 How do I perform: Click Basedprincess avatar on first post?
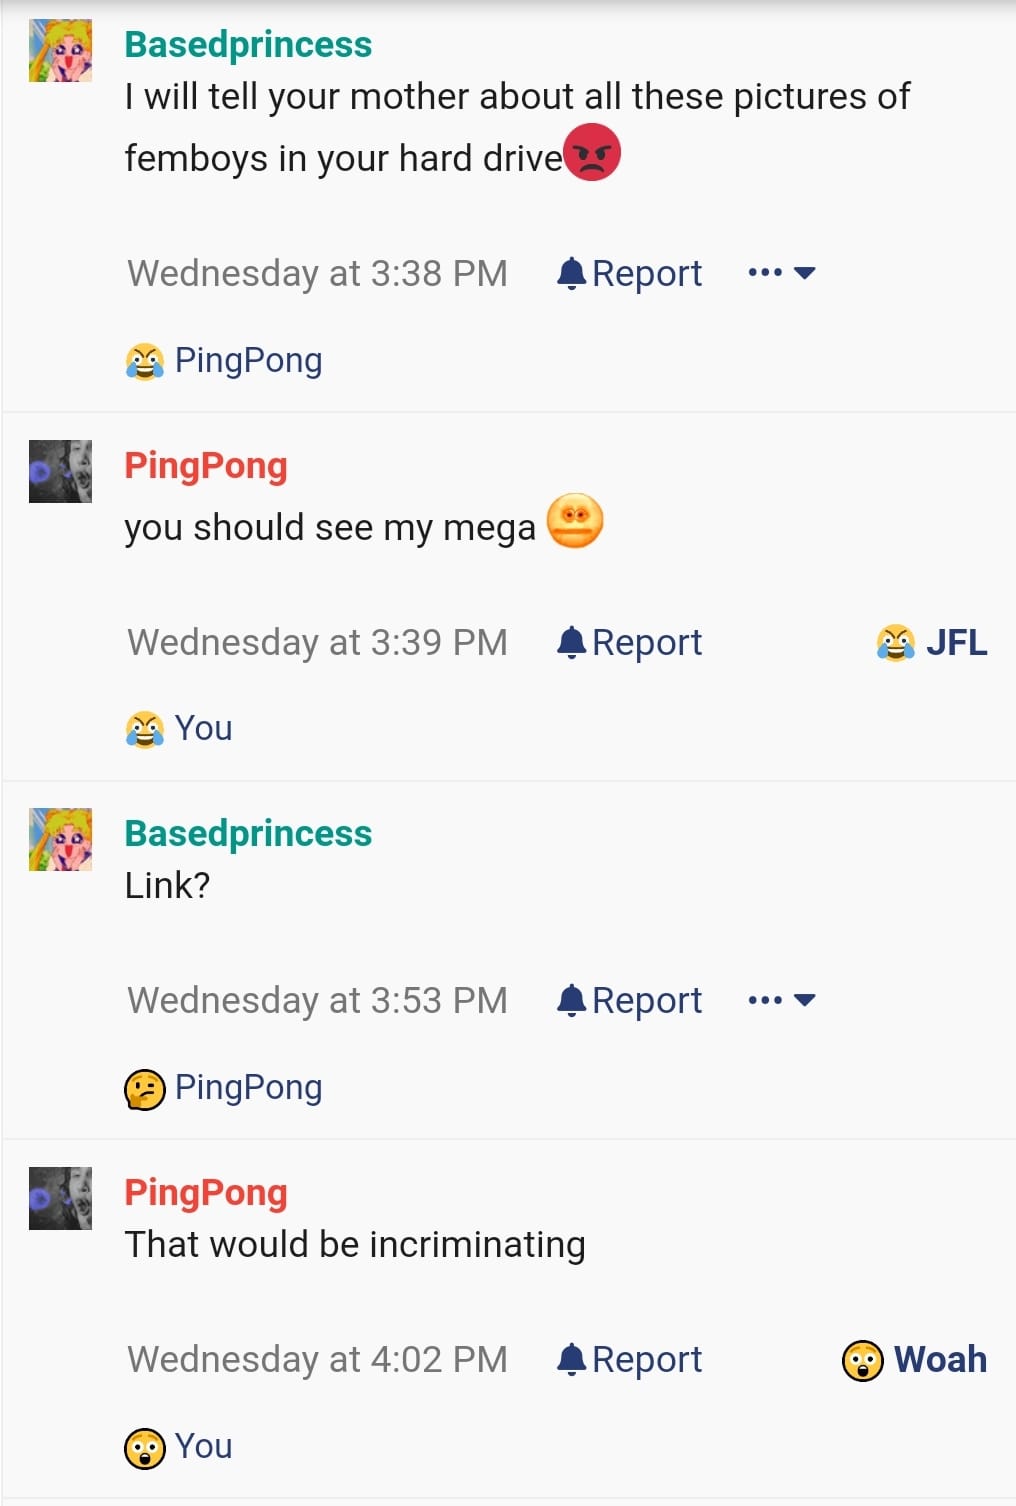(60, 50)
